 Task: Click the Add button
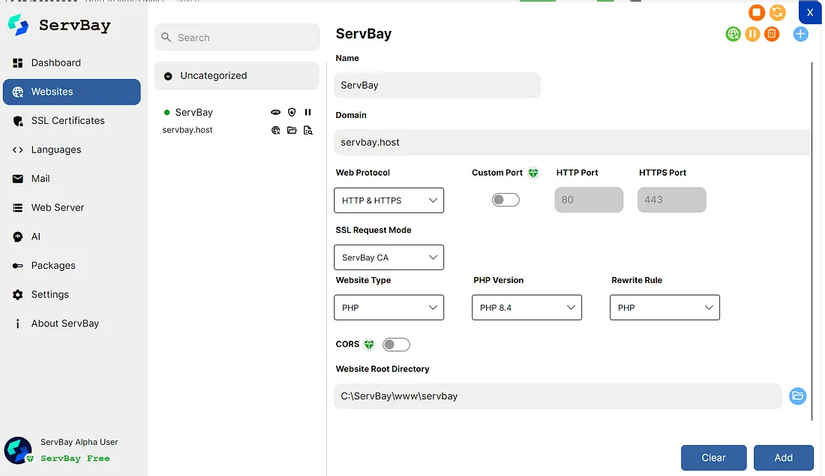click(x=783, y=458)
